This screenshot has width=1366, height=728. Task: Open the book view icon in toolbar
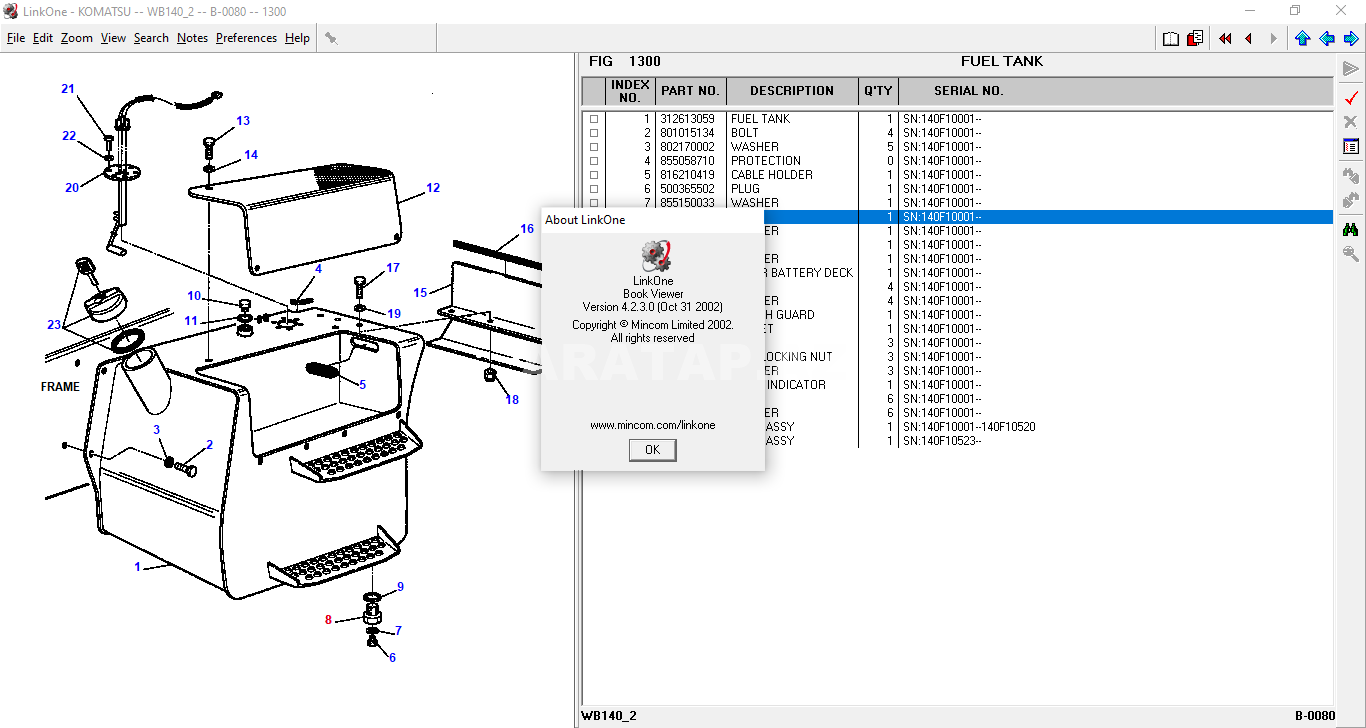(1171, 38)
